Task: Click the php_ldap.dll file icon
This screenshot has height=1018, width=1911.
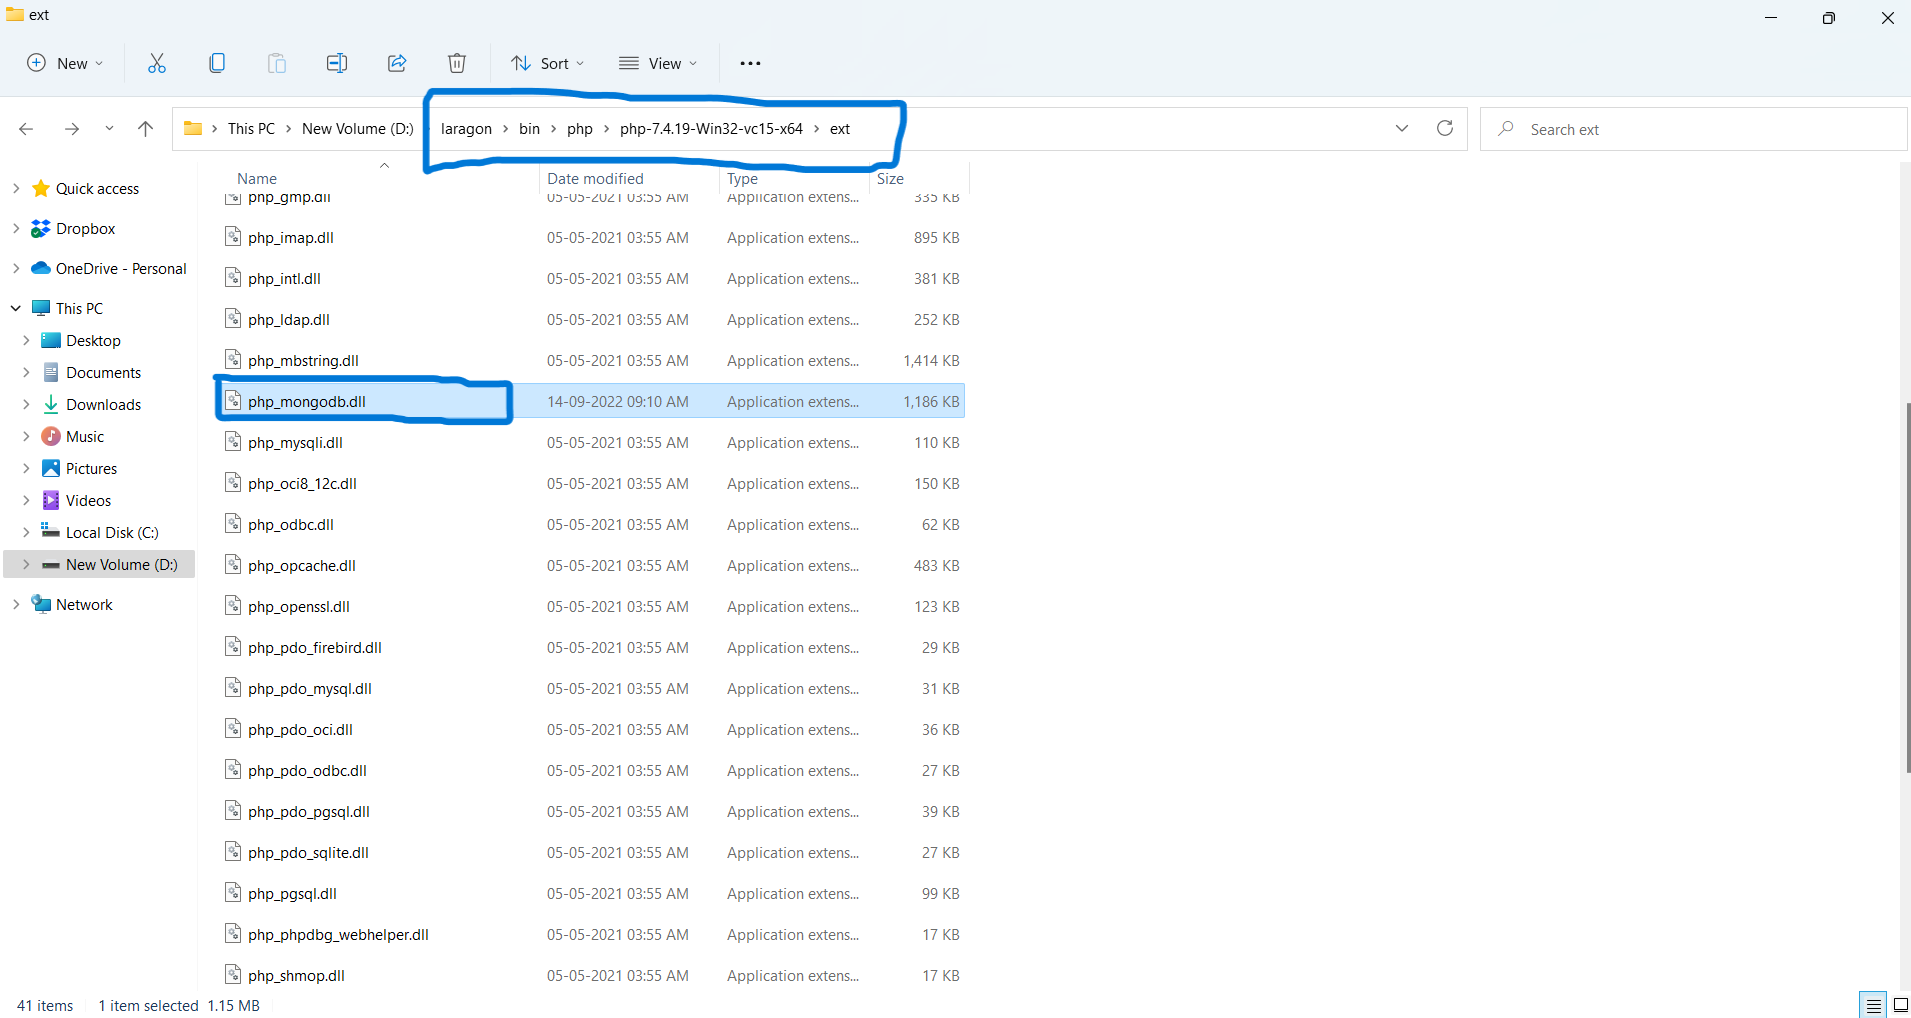Action: coord(233,319)
